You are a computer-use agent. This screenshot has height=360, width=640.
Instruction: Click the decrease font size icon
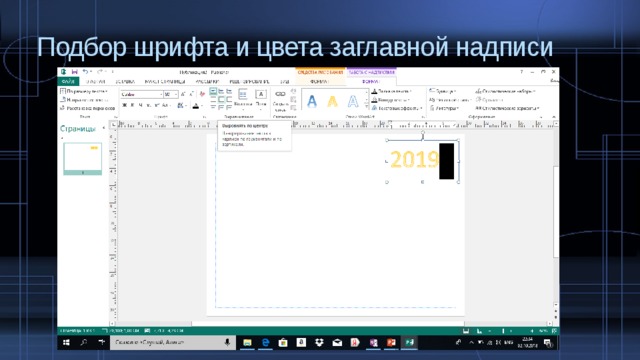(191, 94)
